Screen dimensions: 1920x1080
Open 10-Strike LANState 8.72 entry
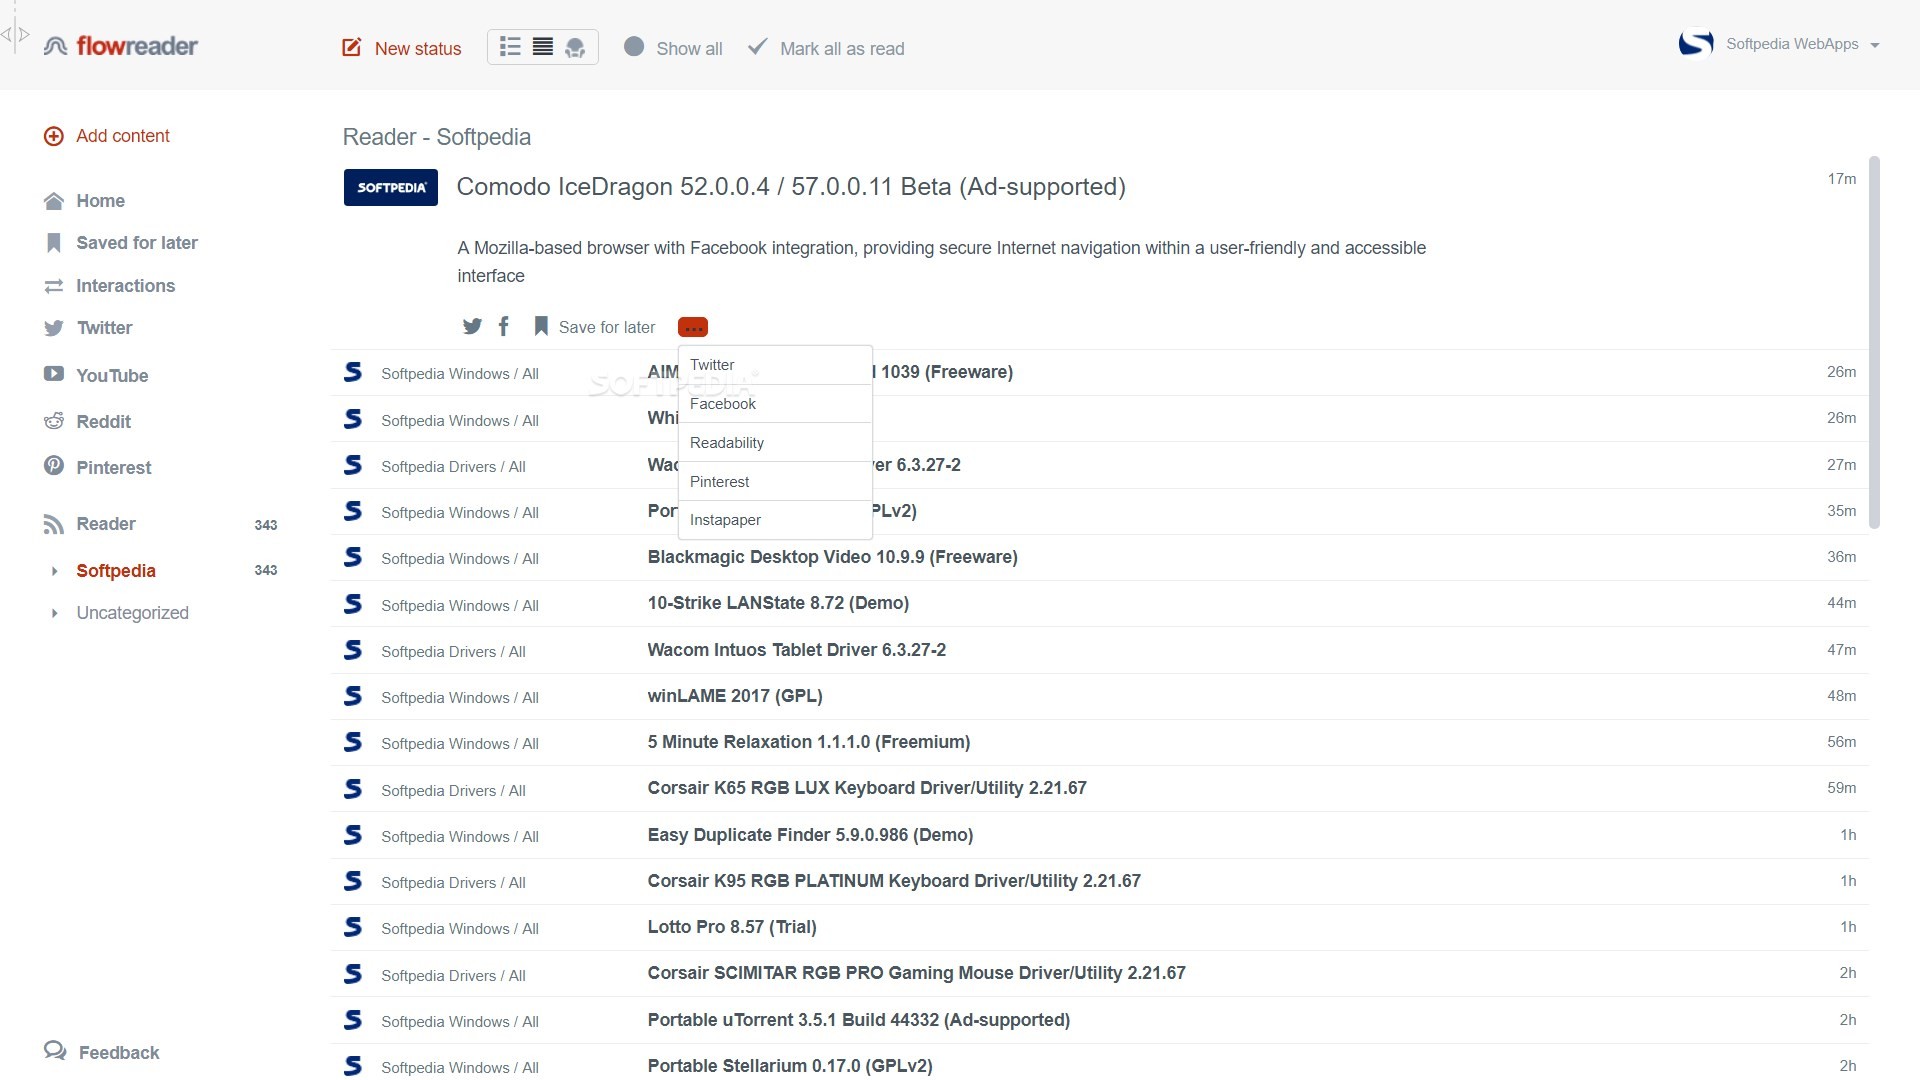coord(778,603)
